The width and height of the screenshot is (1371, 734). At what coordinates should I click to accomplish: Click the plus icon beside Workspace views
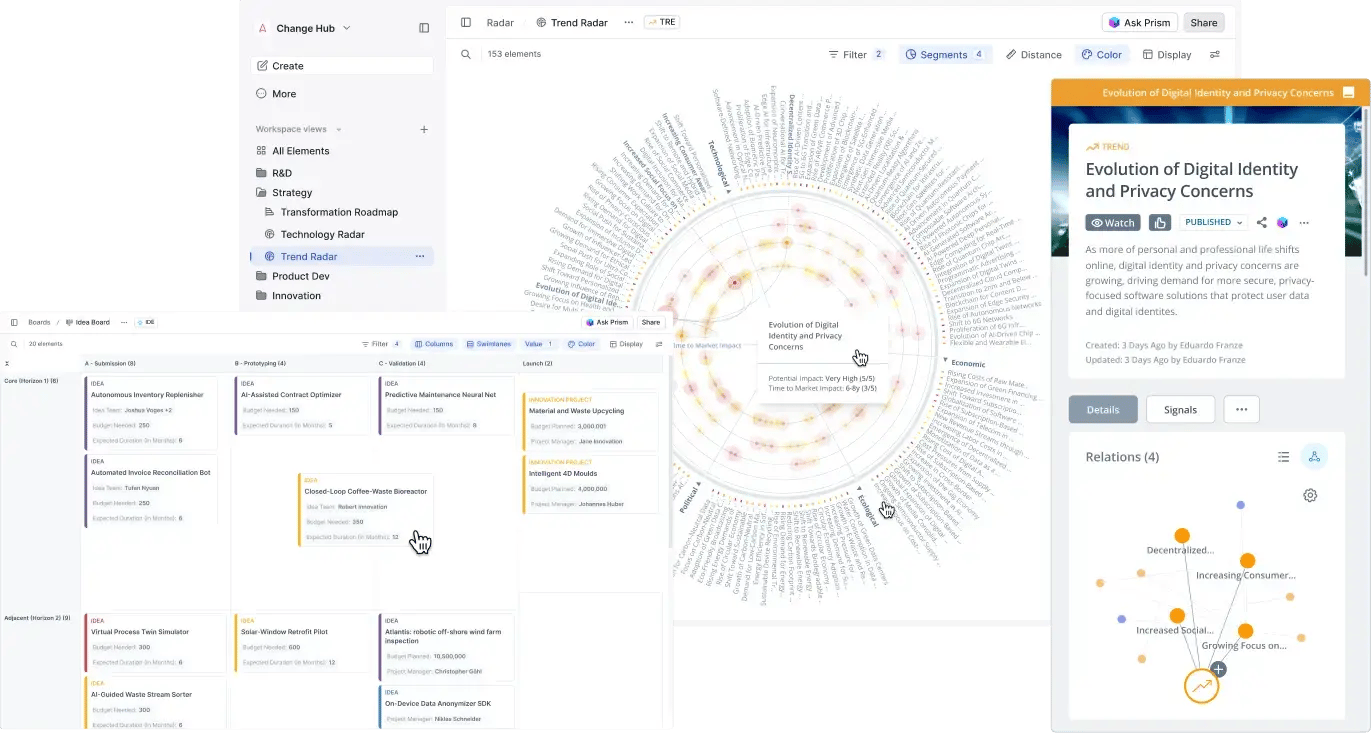pos(424,130)
